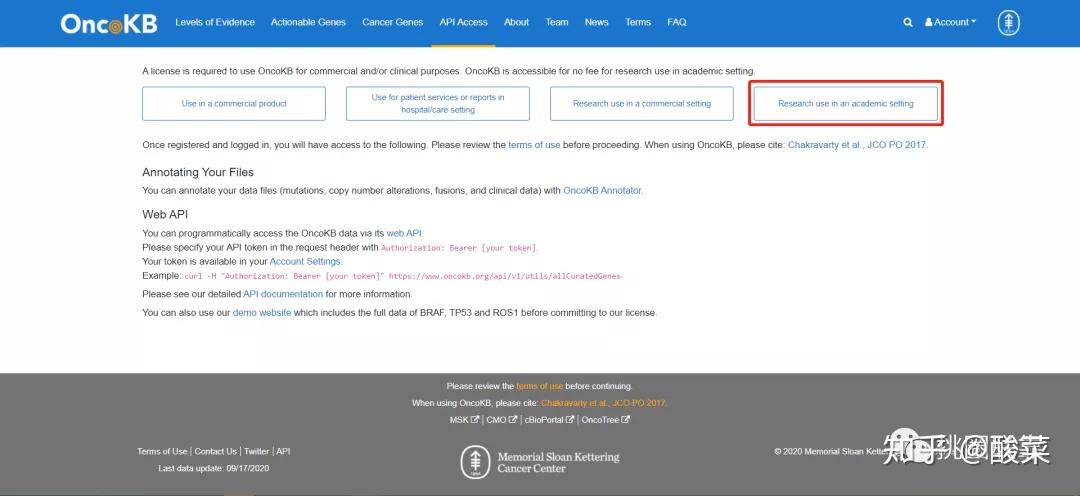Choose Use for patient services or reports
This screenshot has width=1080, height=496.
point(438,103)
